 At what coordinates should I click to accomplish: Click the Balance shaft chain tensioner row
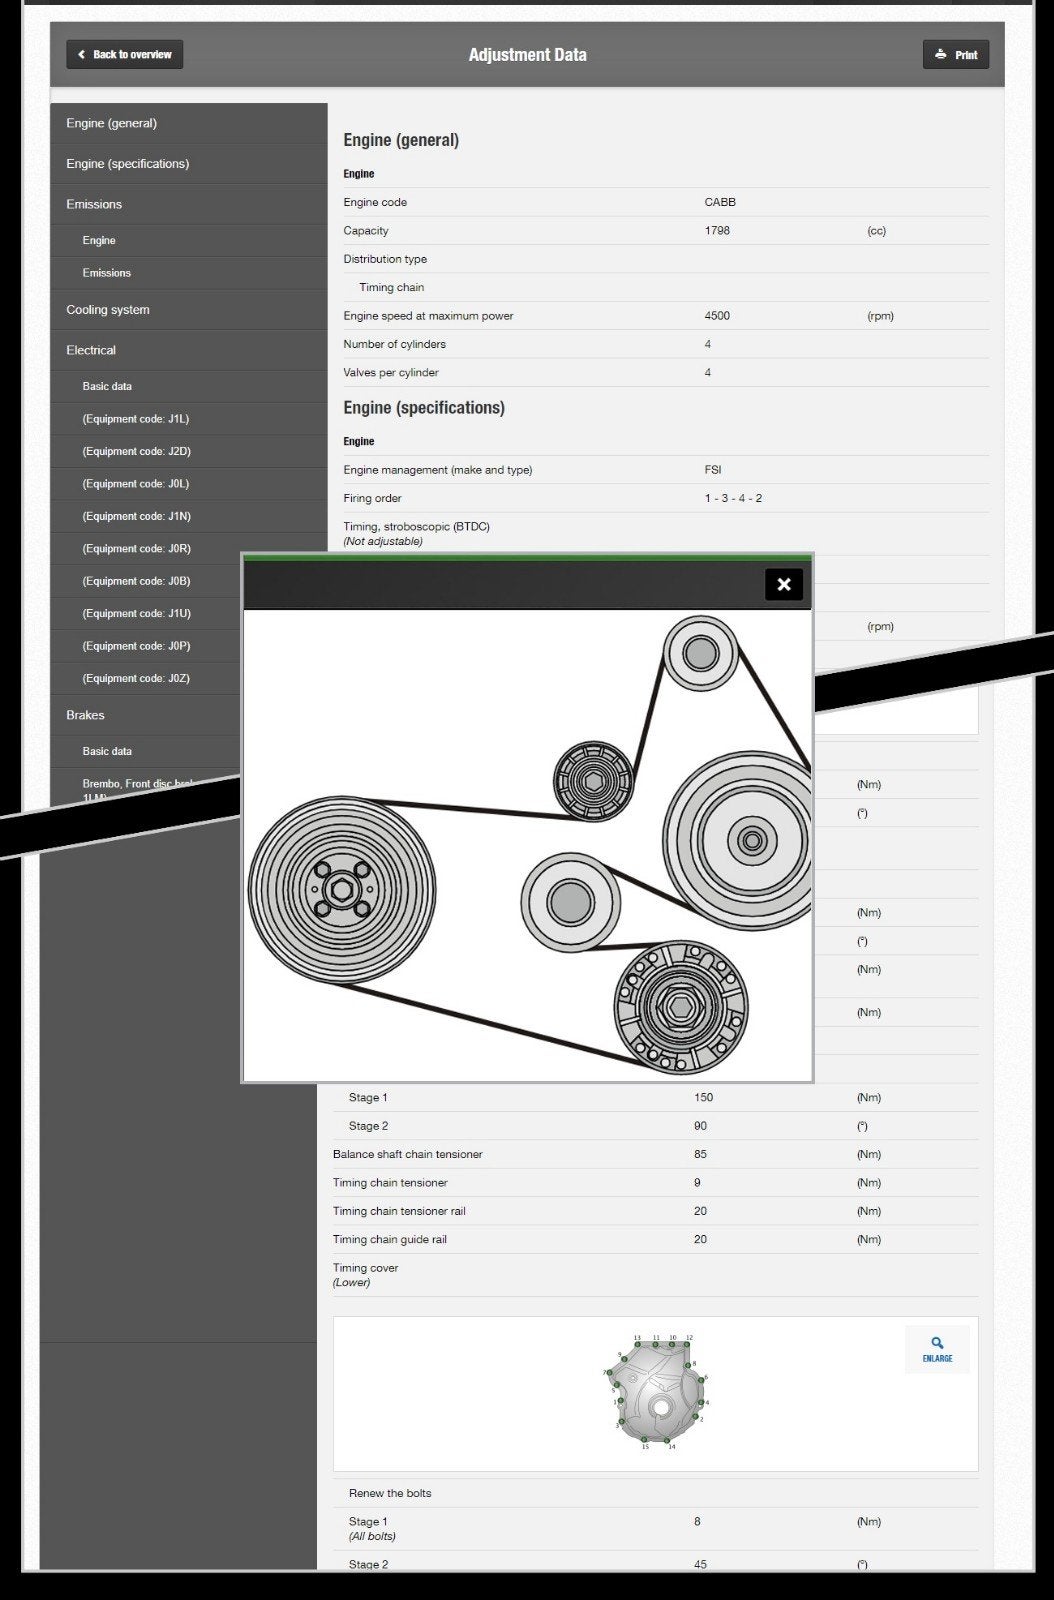pyautogui.click(x=656, y=1154)
